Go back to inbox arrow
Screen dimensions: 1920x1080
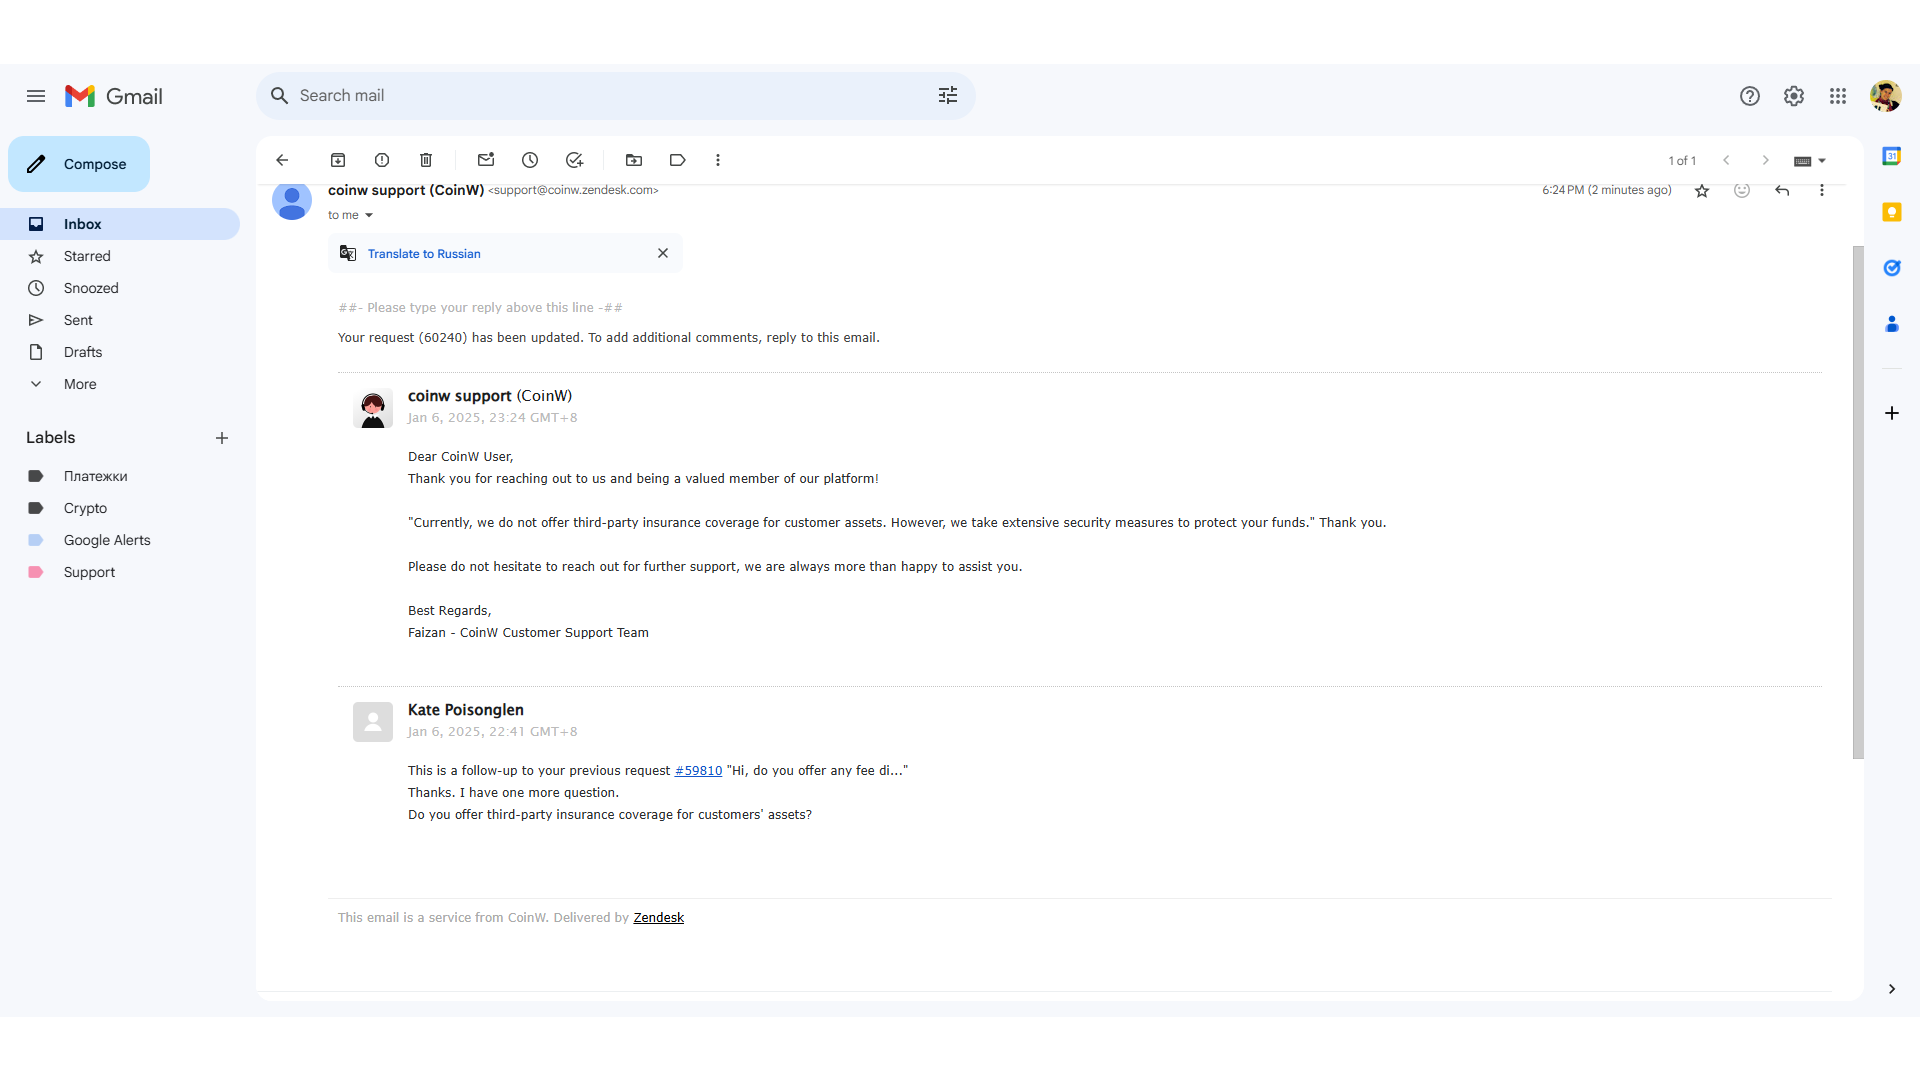click(282, 160)
